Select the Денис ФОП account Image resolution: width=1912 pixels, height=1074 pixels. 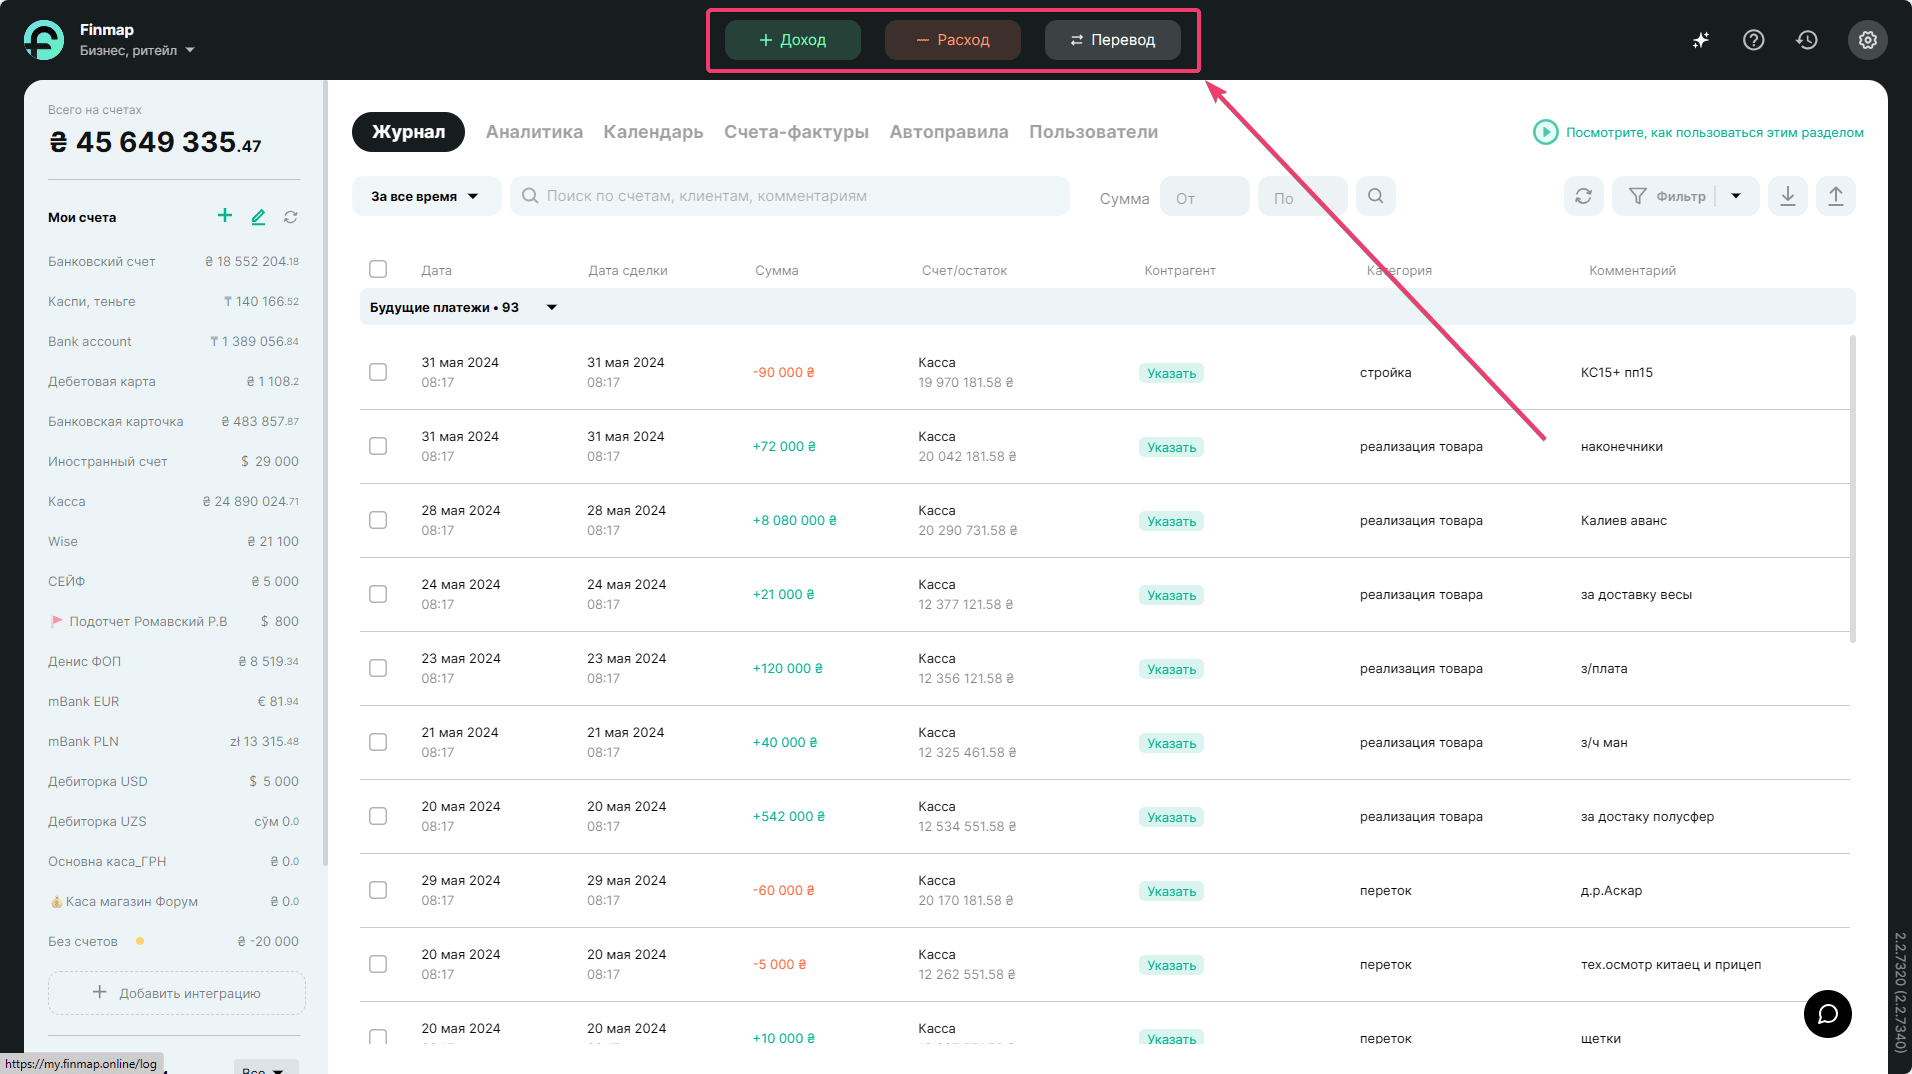[x=173, y=661]
